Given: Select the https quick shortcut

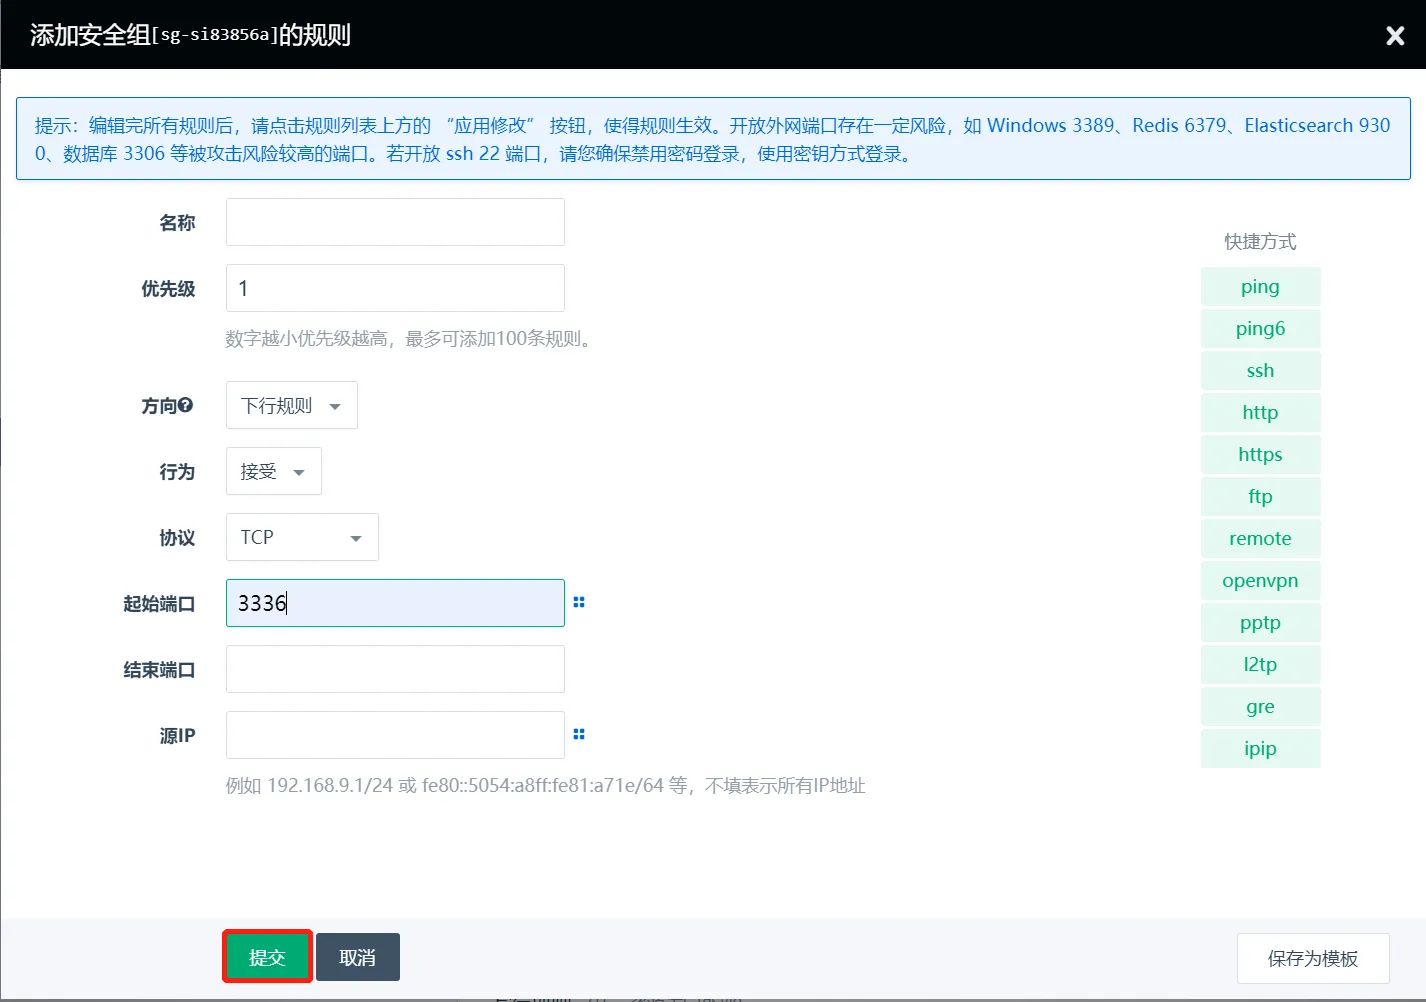Looking at the screenshot, I should pyautogui.click(x=1260, y=454).
